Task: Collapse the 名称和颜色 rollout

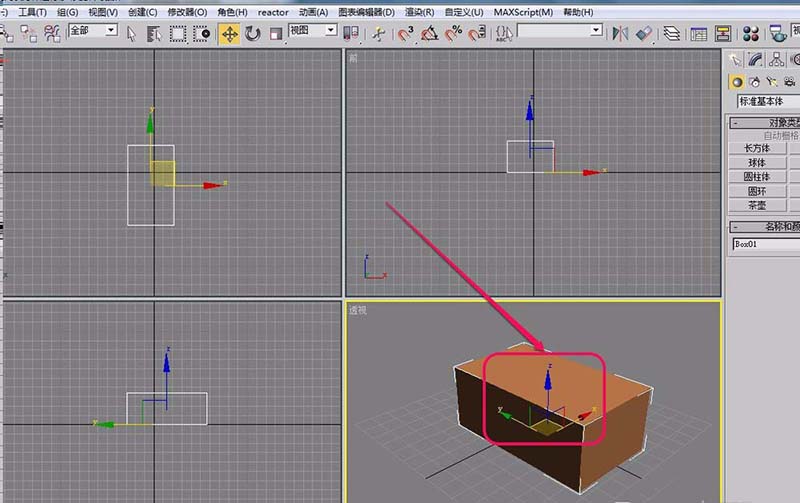Action: (x=764, y=227)
